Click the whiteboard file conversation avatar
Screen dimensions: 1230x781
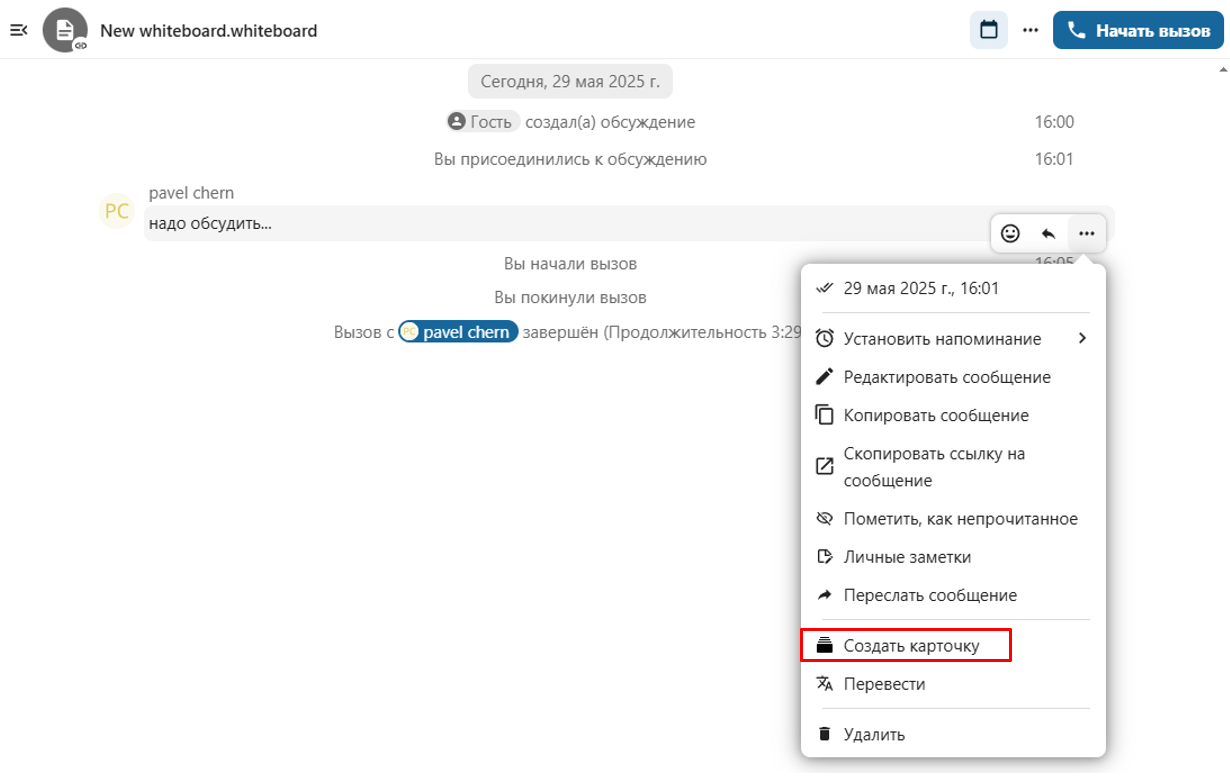click(x=65, y=30)
